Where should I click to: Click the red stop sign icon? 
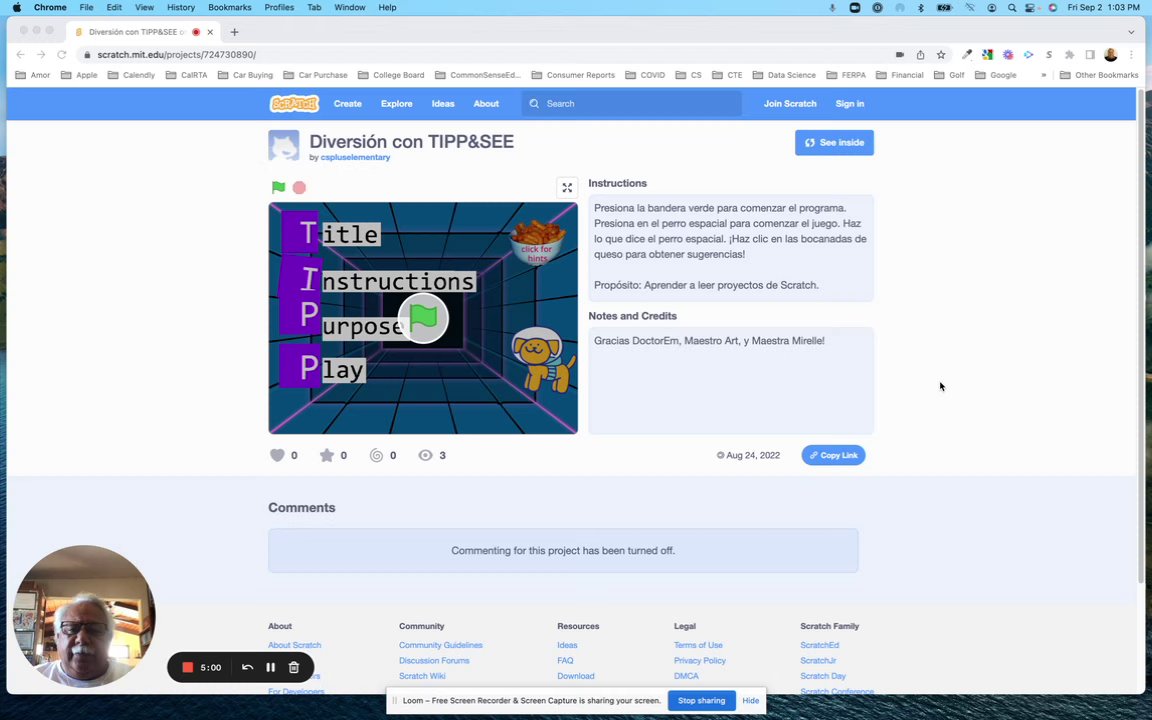point(299,187)
